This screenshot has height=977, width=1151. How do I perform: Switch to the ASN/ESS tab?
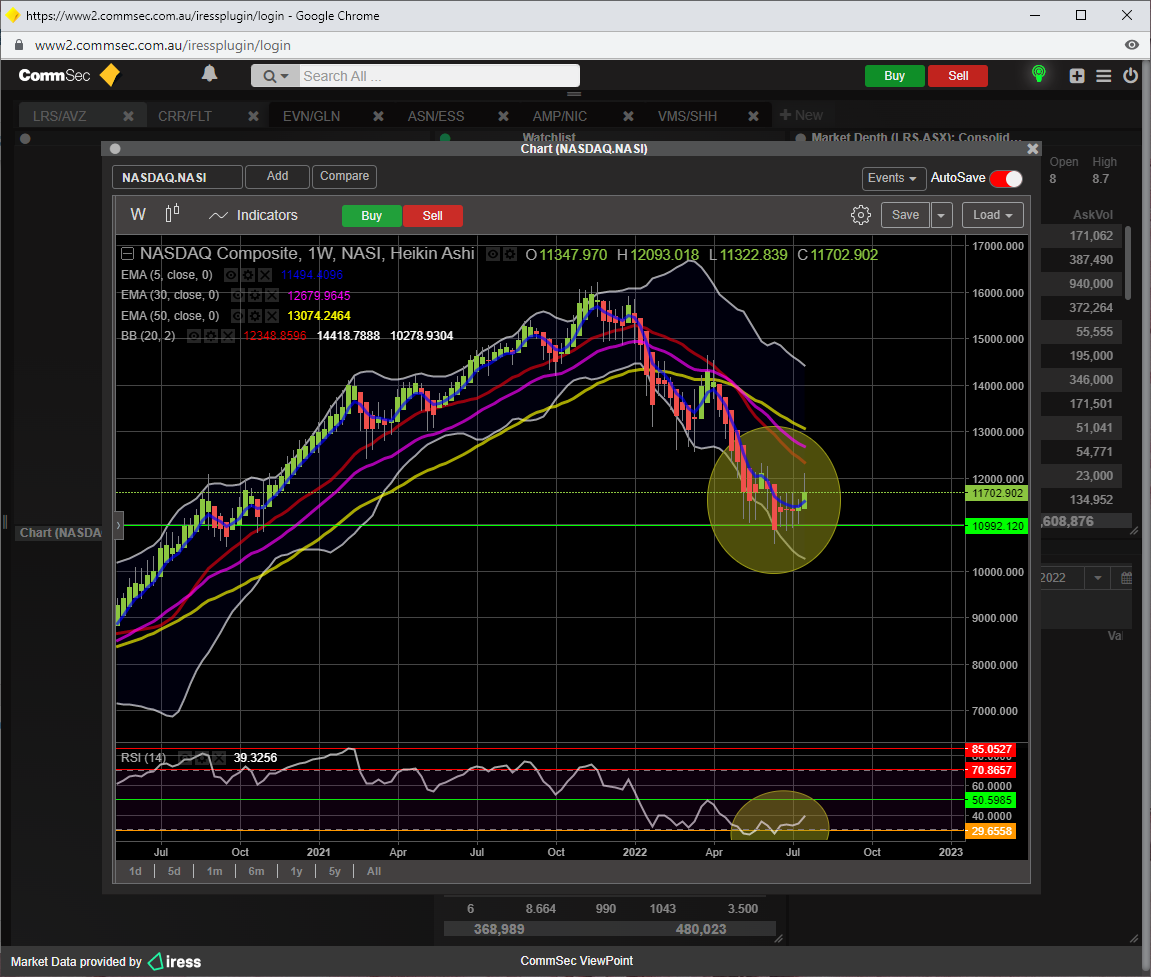(436, 116)
